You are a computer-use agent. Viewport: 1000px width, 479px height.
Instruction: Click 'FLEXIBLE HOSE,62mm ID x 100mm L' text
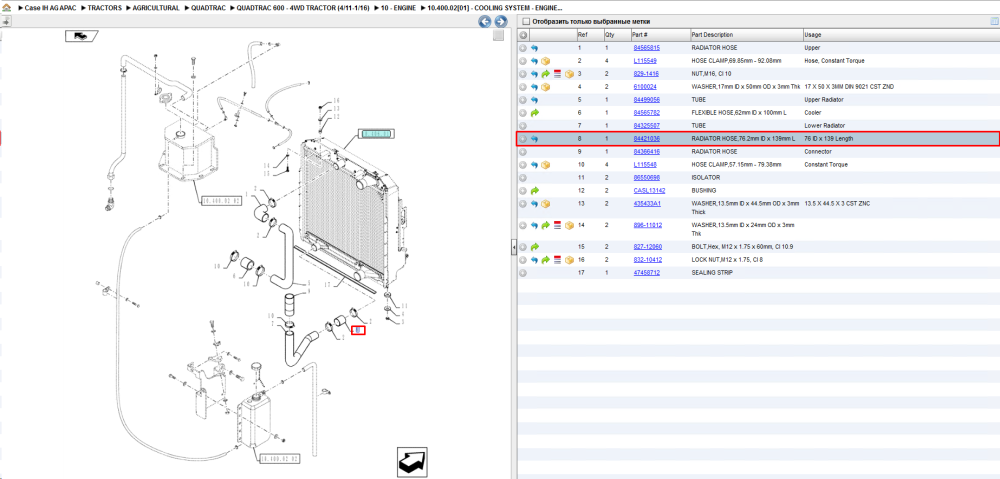[x=742, y=113]
